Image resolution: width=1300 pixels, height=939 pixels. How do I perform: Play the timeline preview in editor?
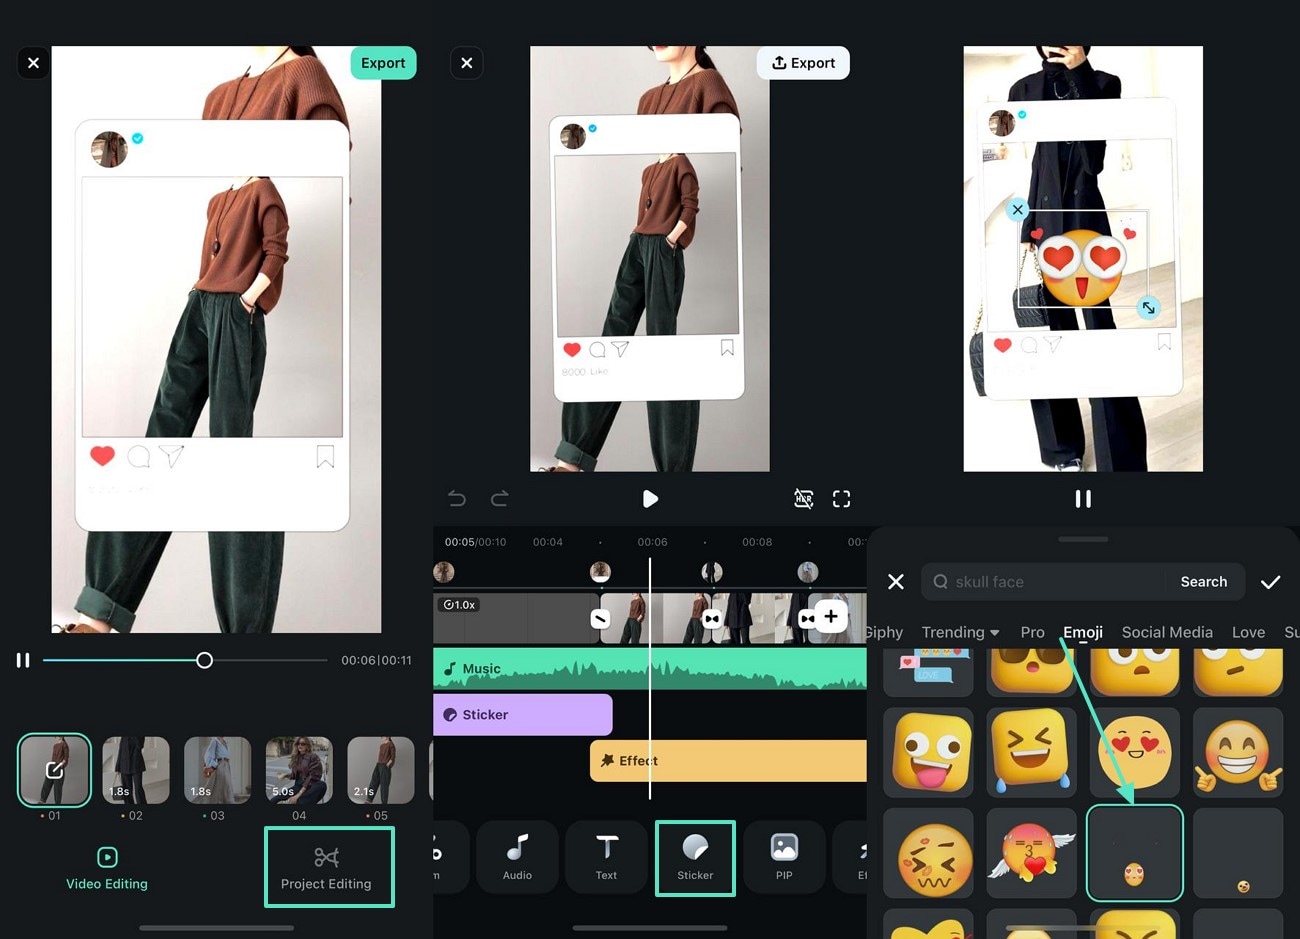tap(650, 499)
